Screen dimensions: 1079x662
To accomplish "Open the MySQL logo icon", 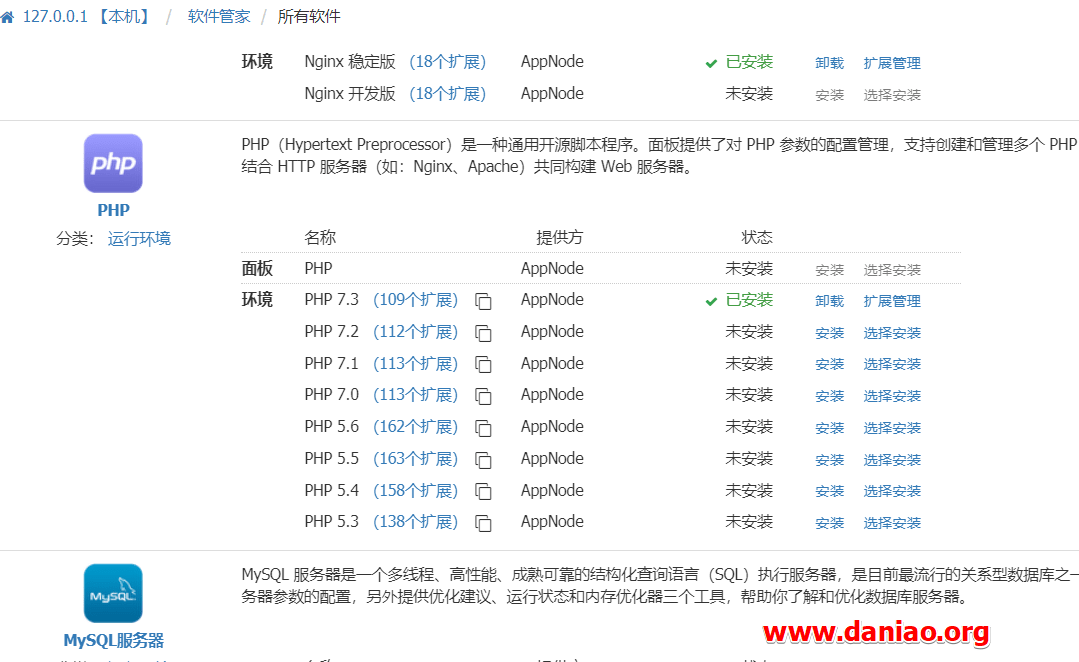I will (x=113, y=593).
